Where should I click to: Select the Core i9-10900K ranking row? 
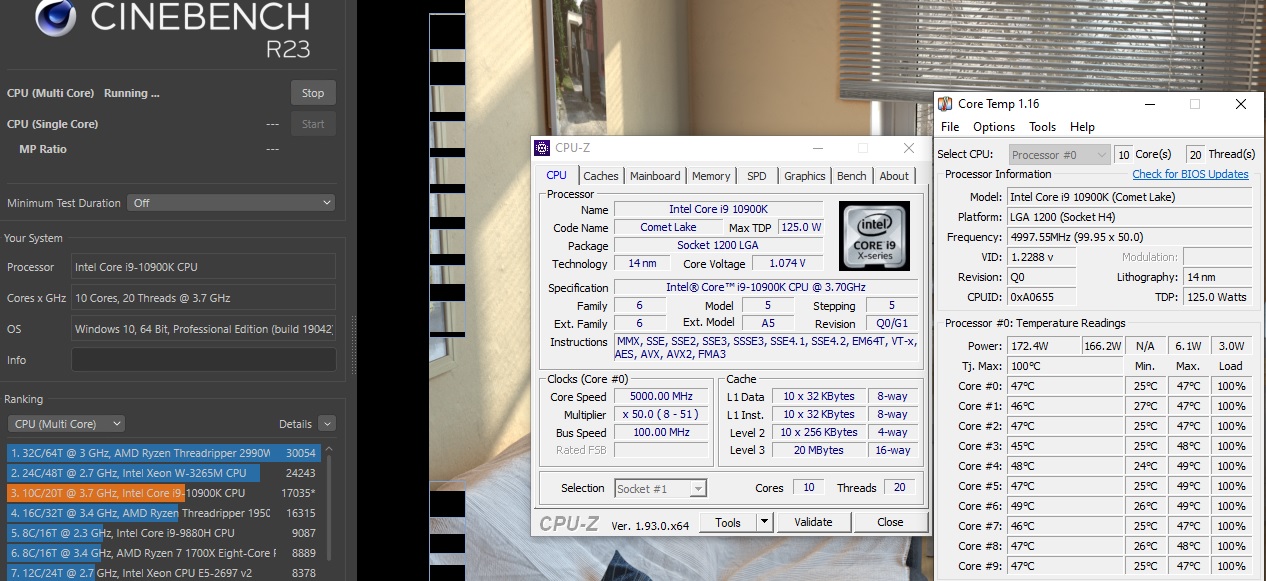click(x=163, y=493)
